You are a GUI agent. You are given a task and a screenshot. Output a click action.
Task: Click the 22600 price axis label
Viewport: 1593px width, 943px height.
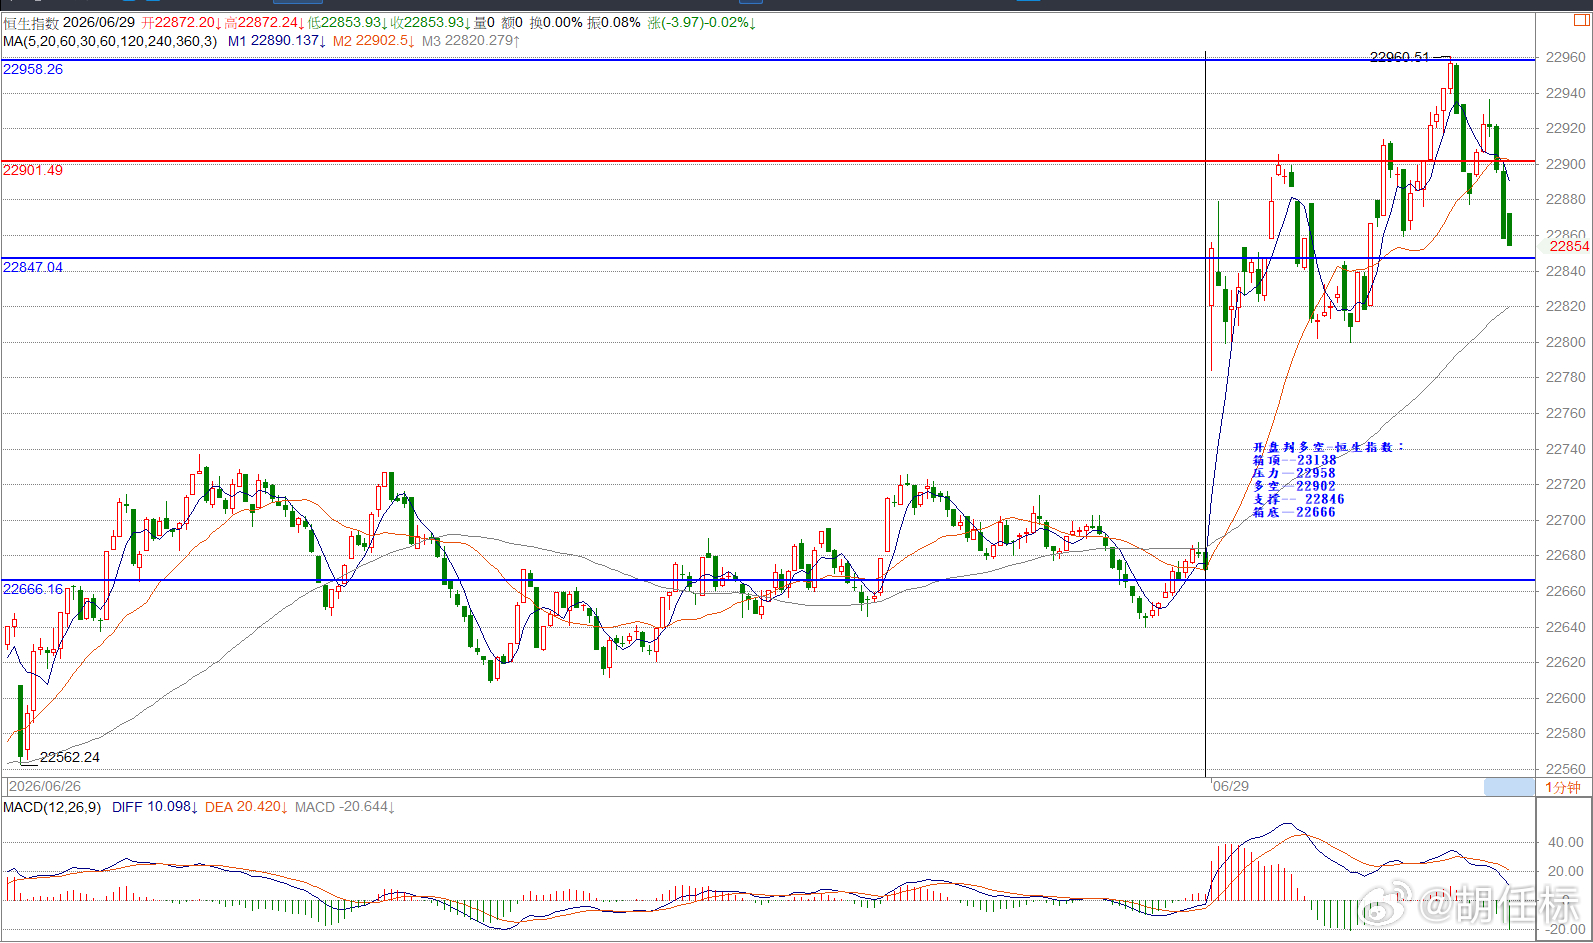pos(1566,698)
